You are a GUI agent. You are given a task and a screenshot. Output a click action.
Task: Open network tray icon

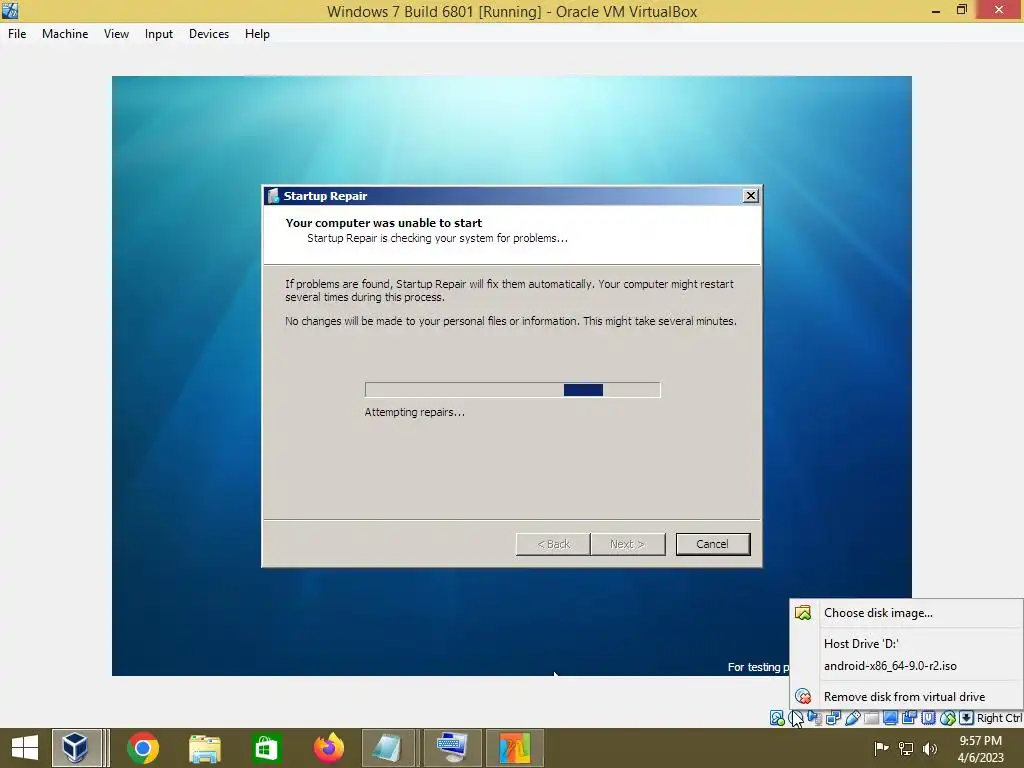906,748
